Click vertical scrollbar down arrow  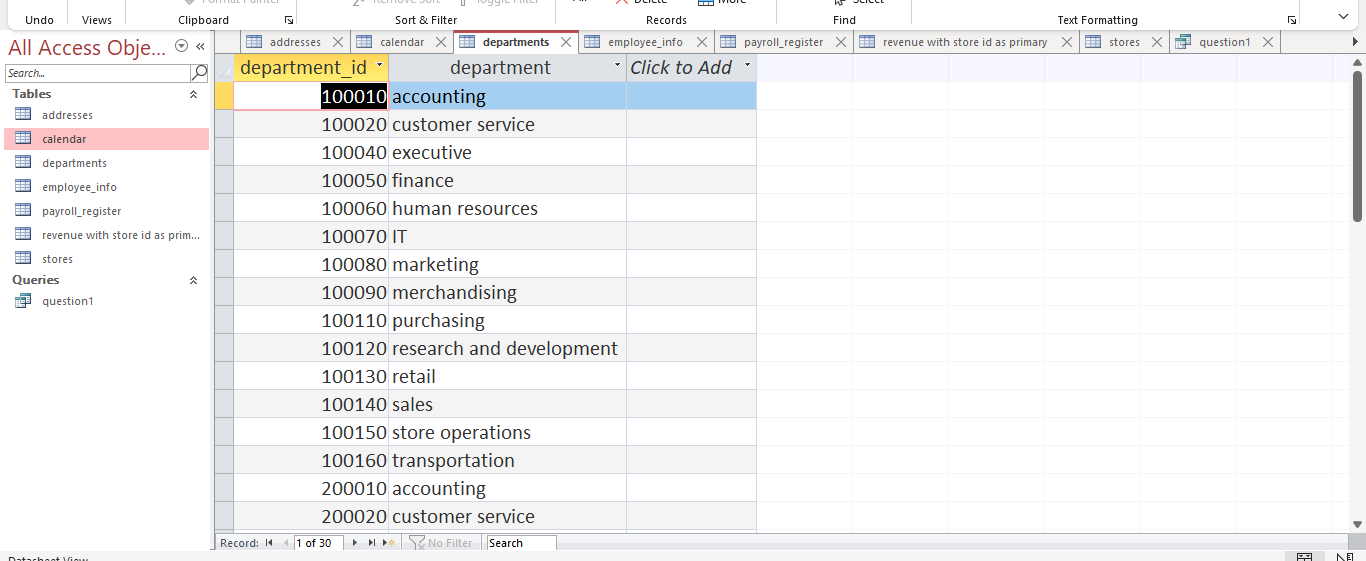tap(1358, 523)
